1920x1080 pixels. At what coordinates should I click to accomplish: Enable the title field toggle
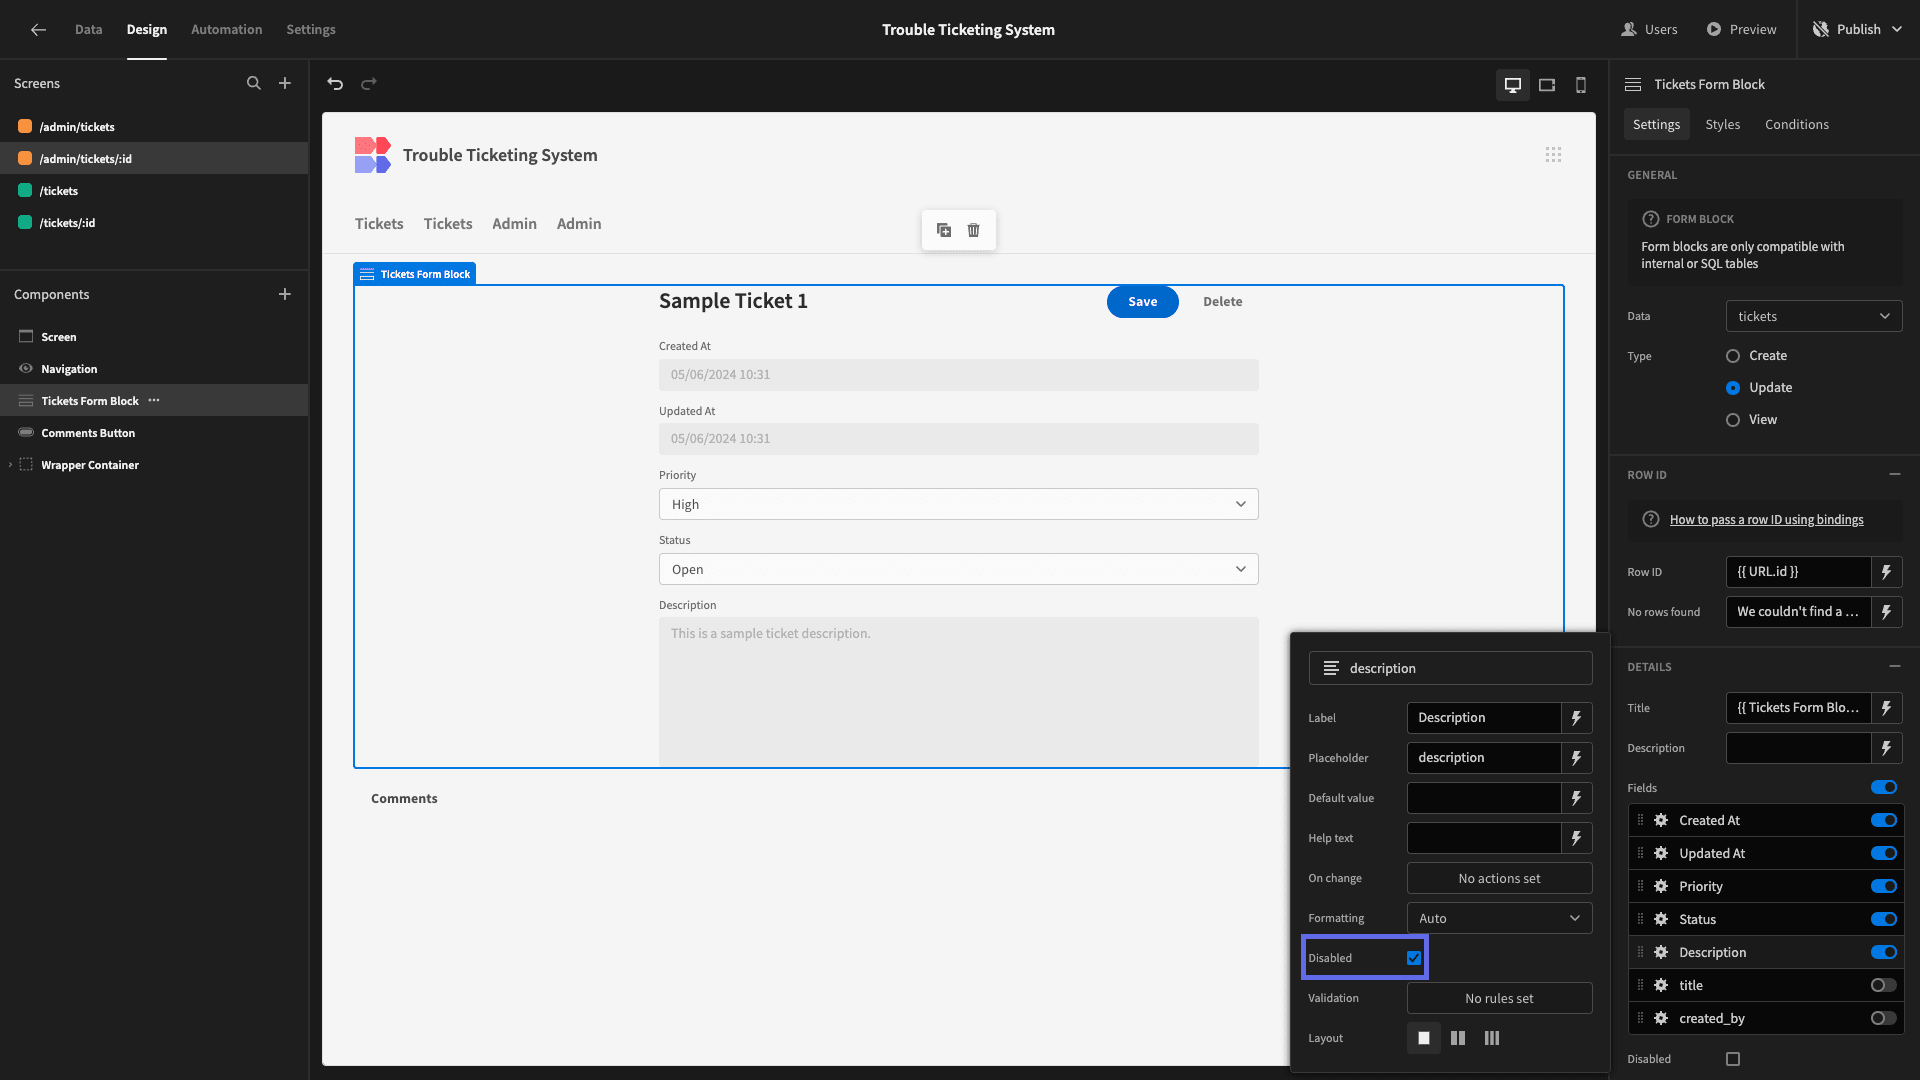click(x=1884, y=985)
